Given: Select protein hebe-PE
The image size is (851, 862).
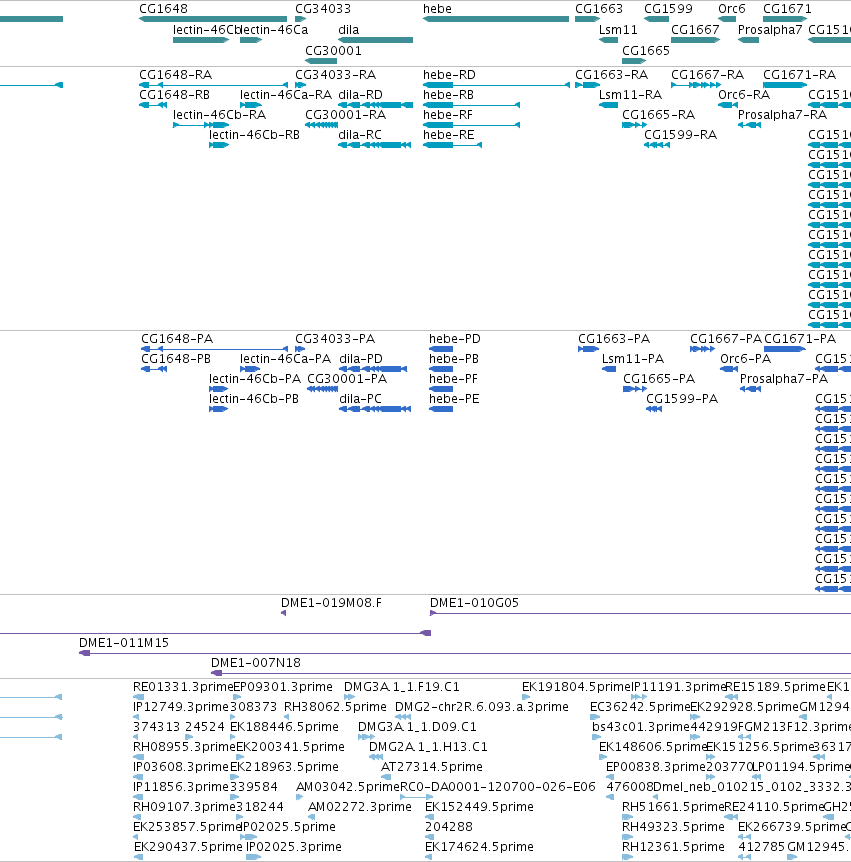Looking at the screenshot, I should [454, 399].
